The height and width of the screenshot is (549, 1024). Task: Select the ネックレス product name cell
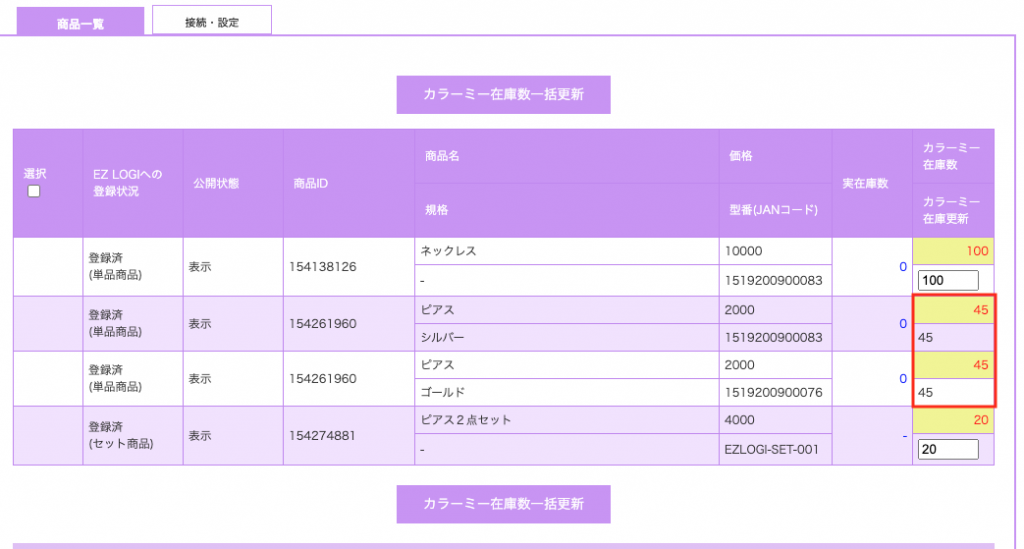pos(566,251)
